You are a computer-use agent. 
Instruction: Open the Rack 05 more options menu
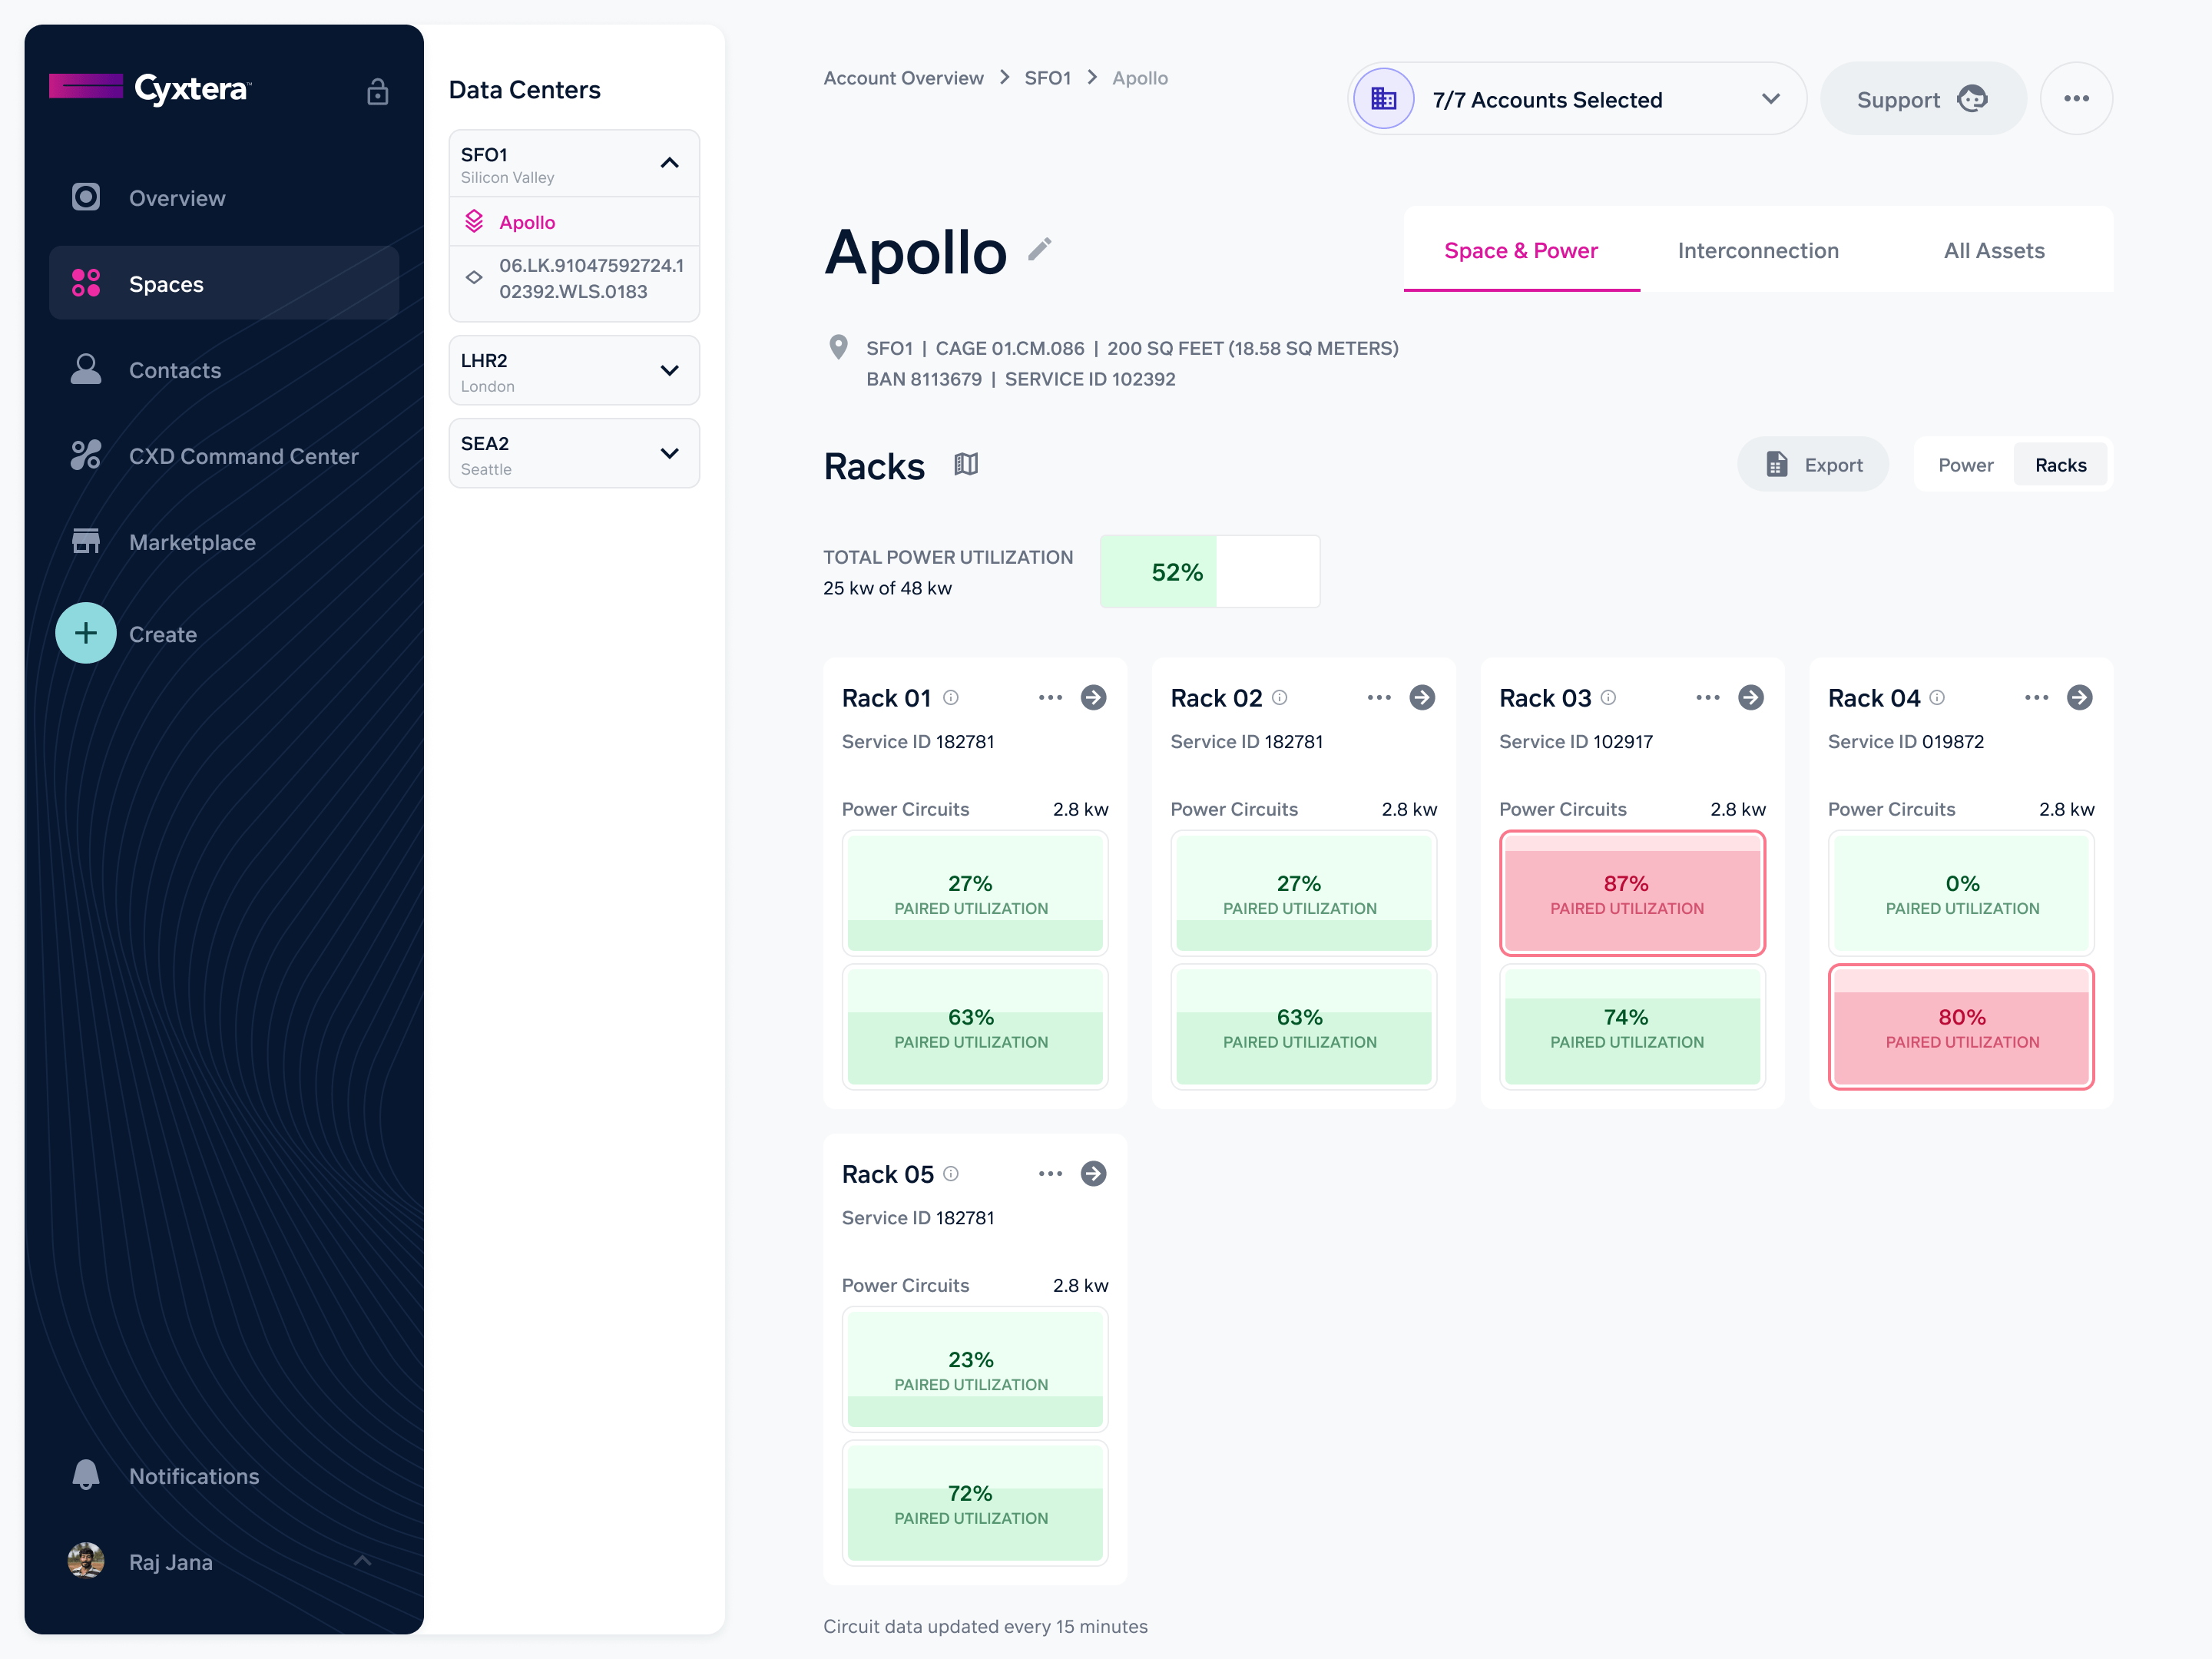pos(1050,1174)
